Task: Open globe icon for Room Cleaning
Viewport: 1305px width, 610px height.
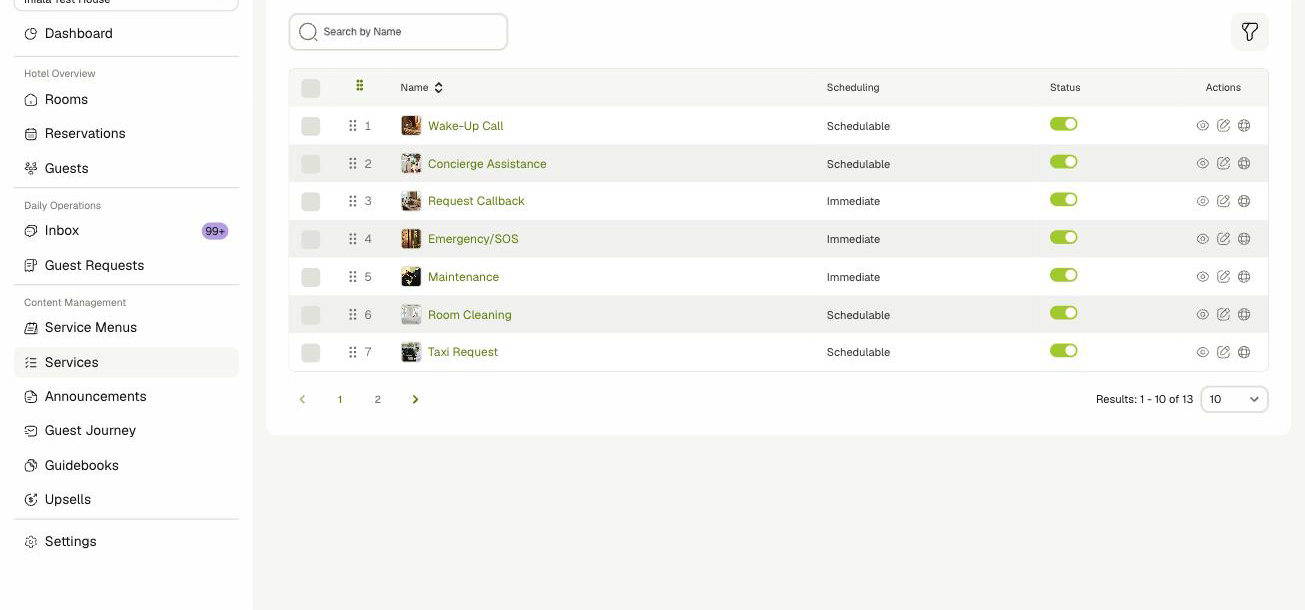Action: pos(1244,314)
